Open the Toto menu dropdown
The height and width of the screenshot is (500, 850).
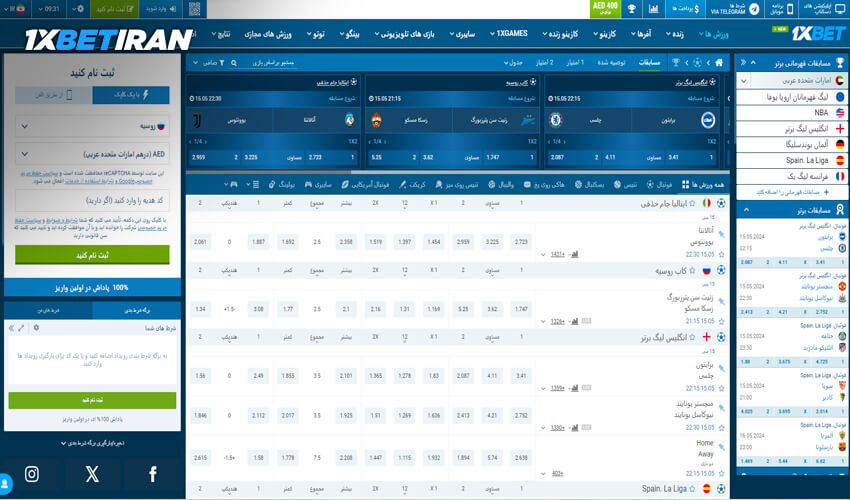click(x=315, y=34)
